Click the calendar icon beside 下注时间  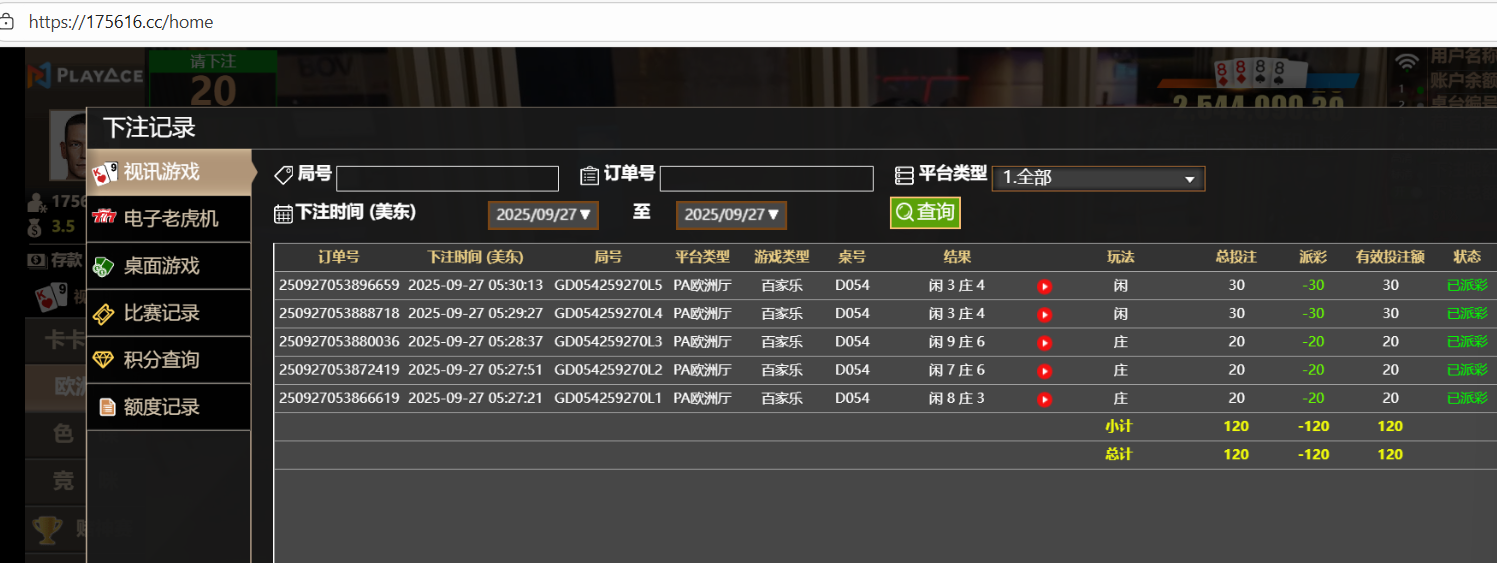tap(283, 213)
